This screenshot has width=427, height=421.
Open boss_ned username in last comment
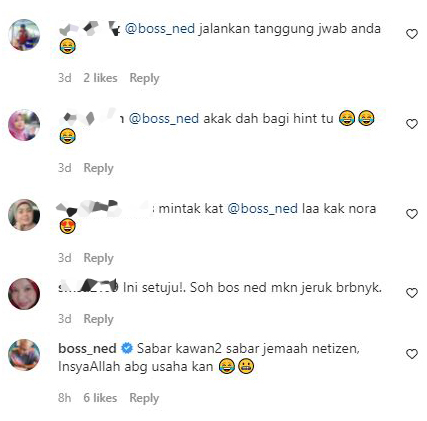(87, 349)
